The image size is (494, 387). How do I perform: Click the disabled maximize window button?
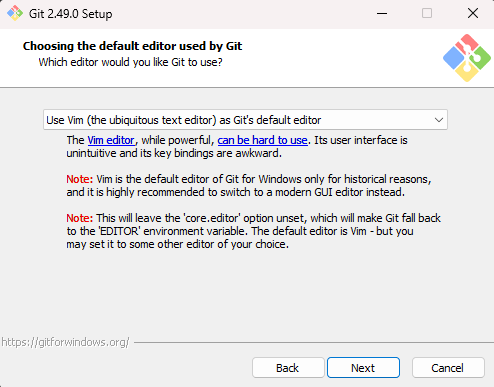(x=427, y=14)
